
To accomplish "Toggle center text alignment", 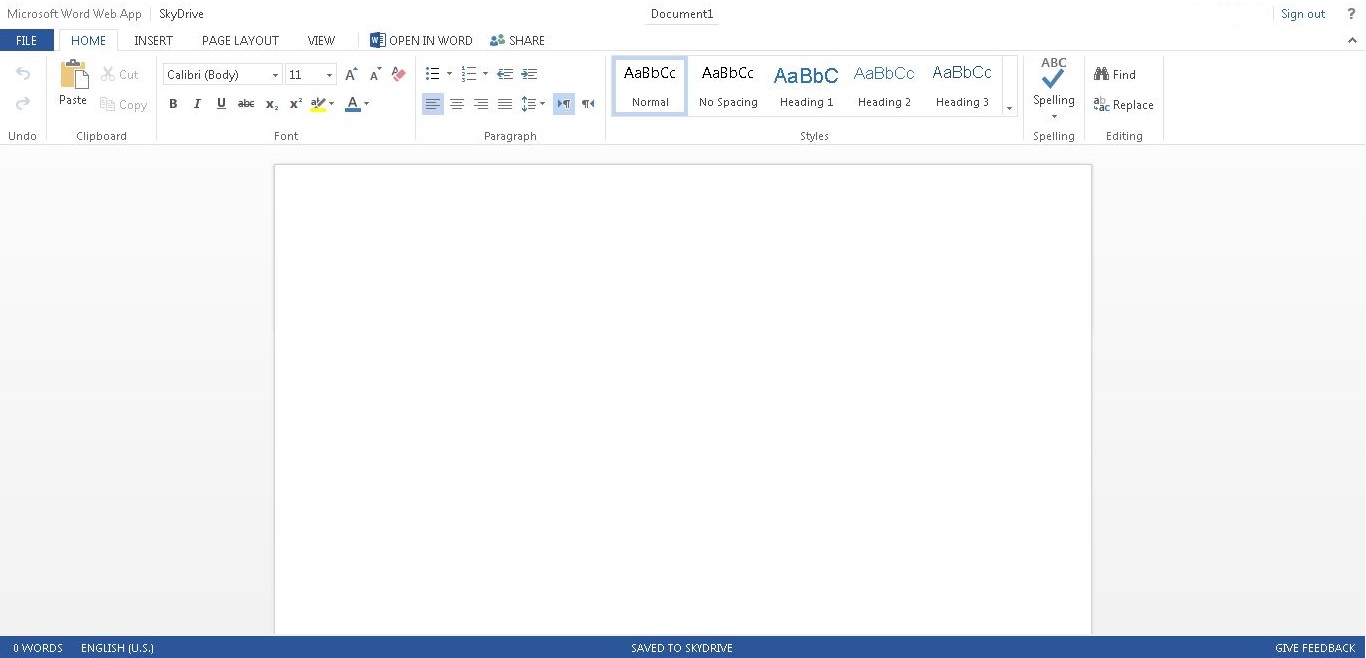I will pyautogui.click(x=457, y=104).
